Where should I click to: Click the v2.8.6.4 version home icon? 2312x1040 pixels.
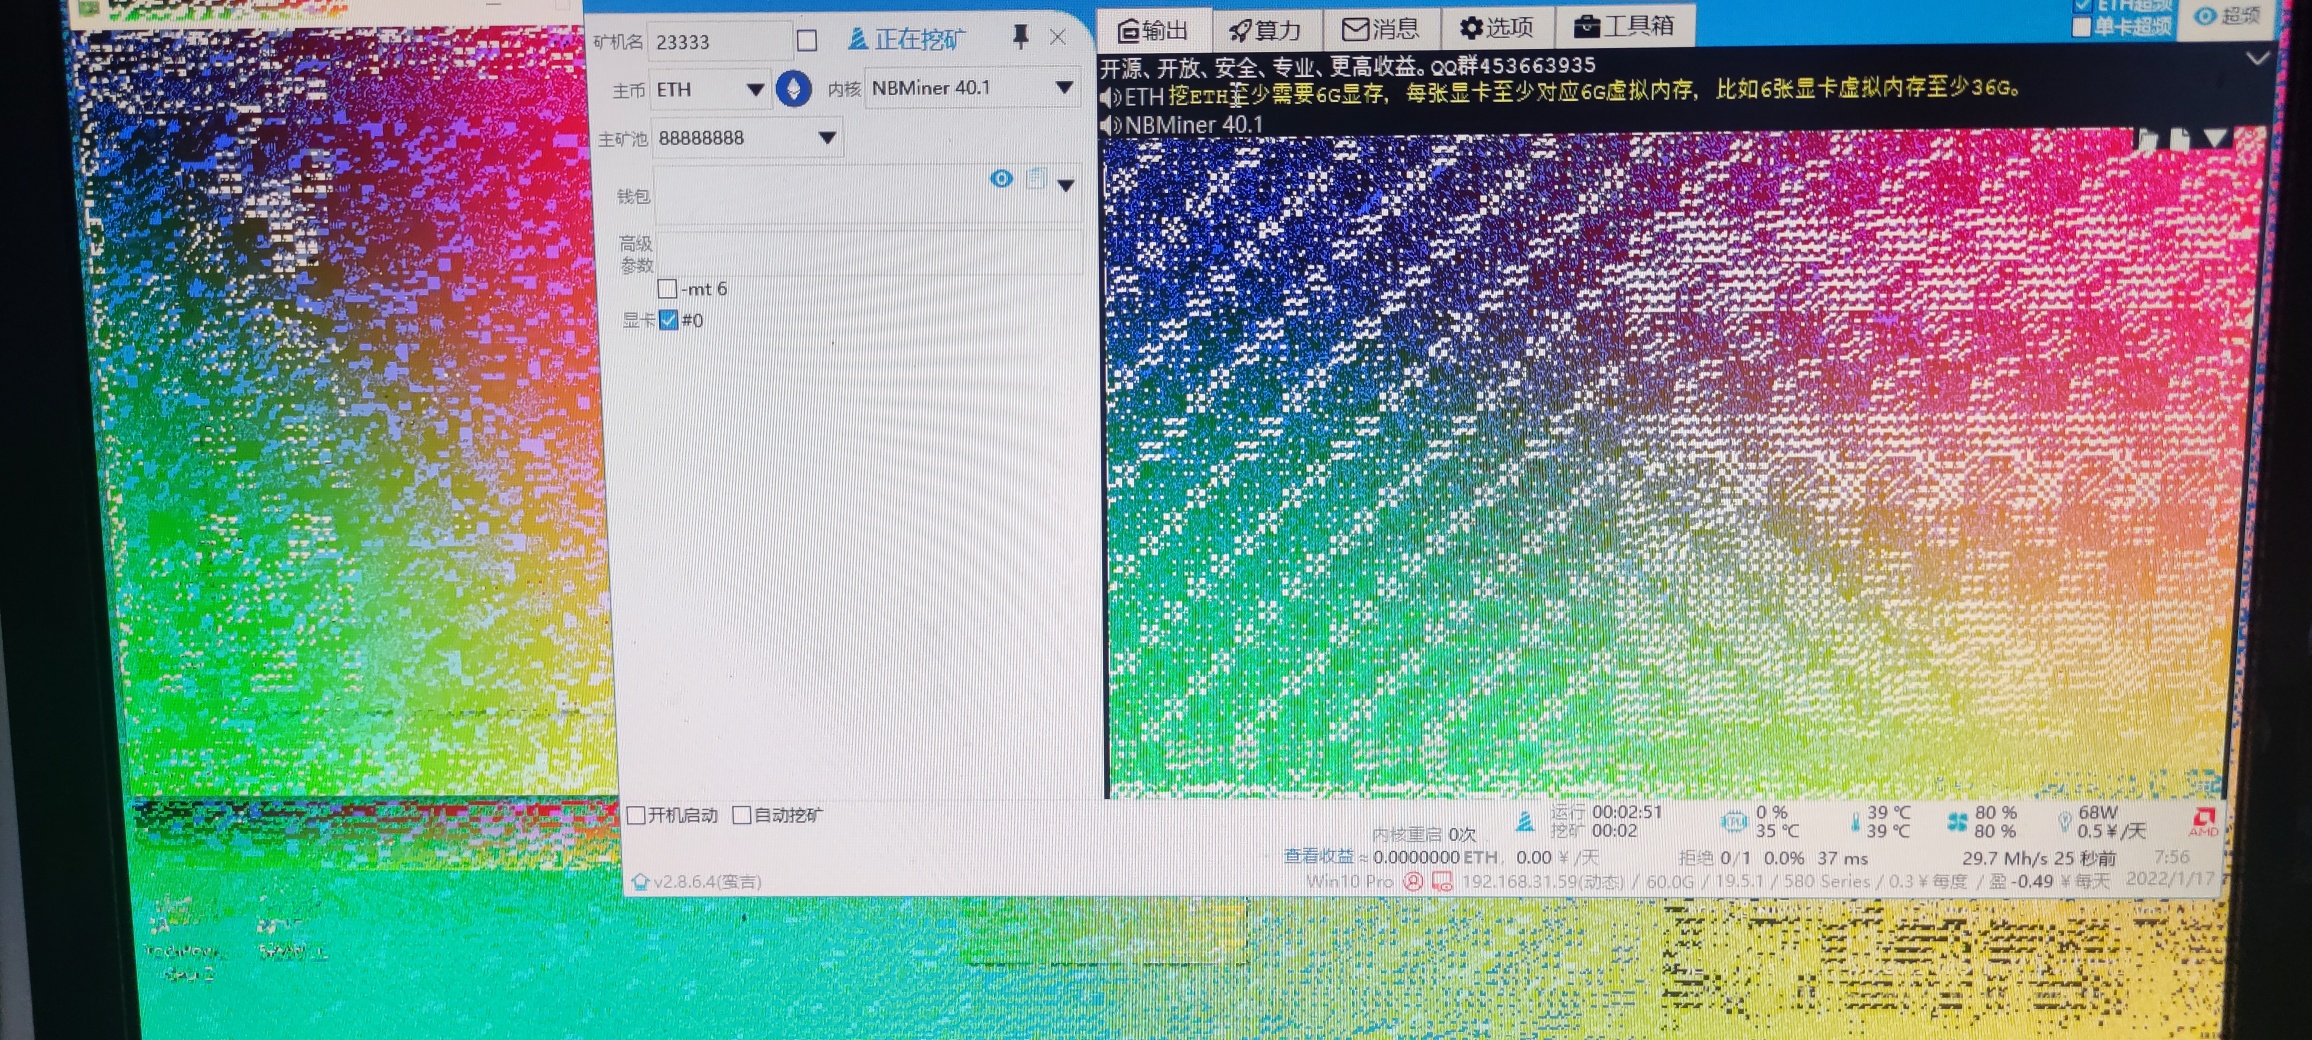[x=641, y=882]
